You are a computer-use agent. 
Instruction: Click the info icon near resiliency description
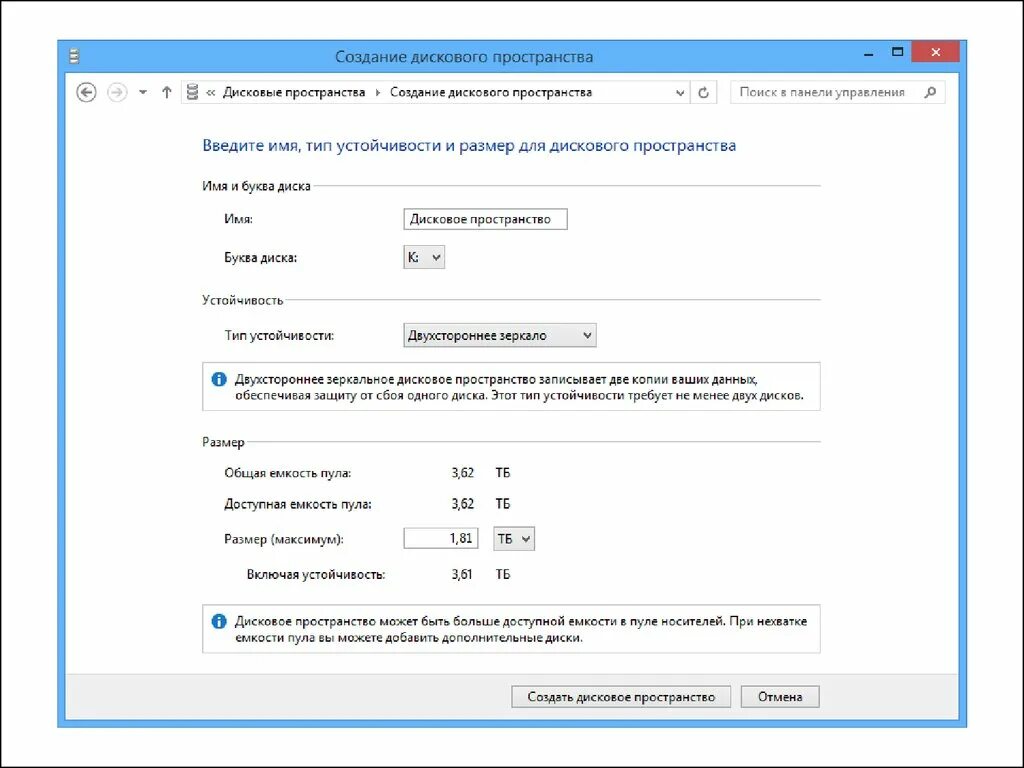219,379
